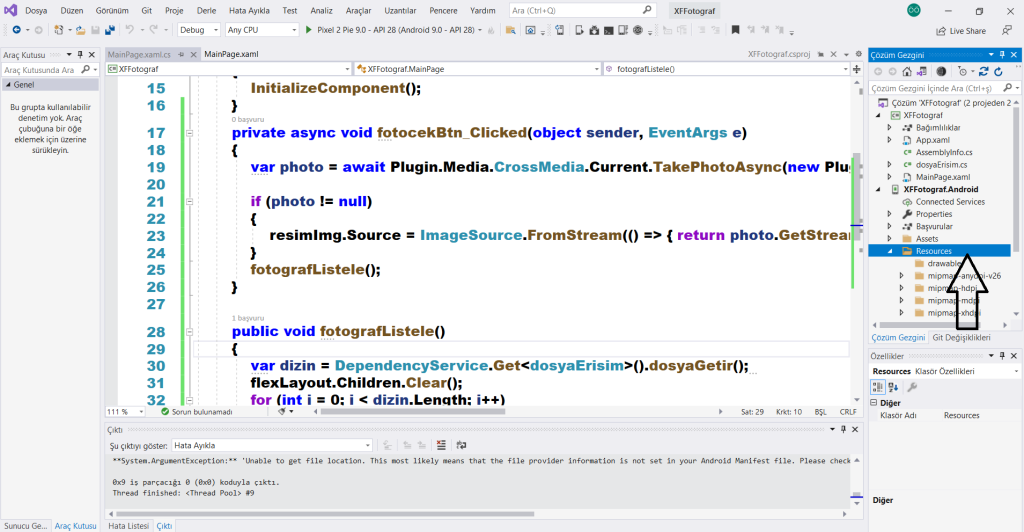Expand the Assets folder node
This screenshot has height=532, width=1024.
pyautogui.click(x=892, y=239)
